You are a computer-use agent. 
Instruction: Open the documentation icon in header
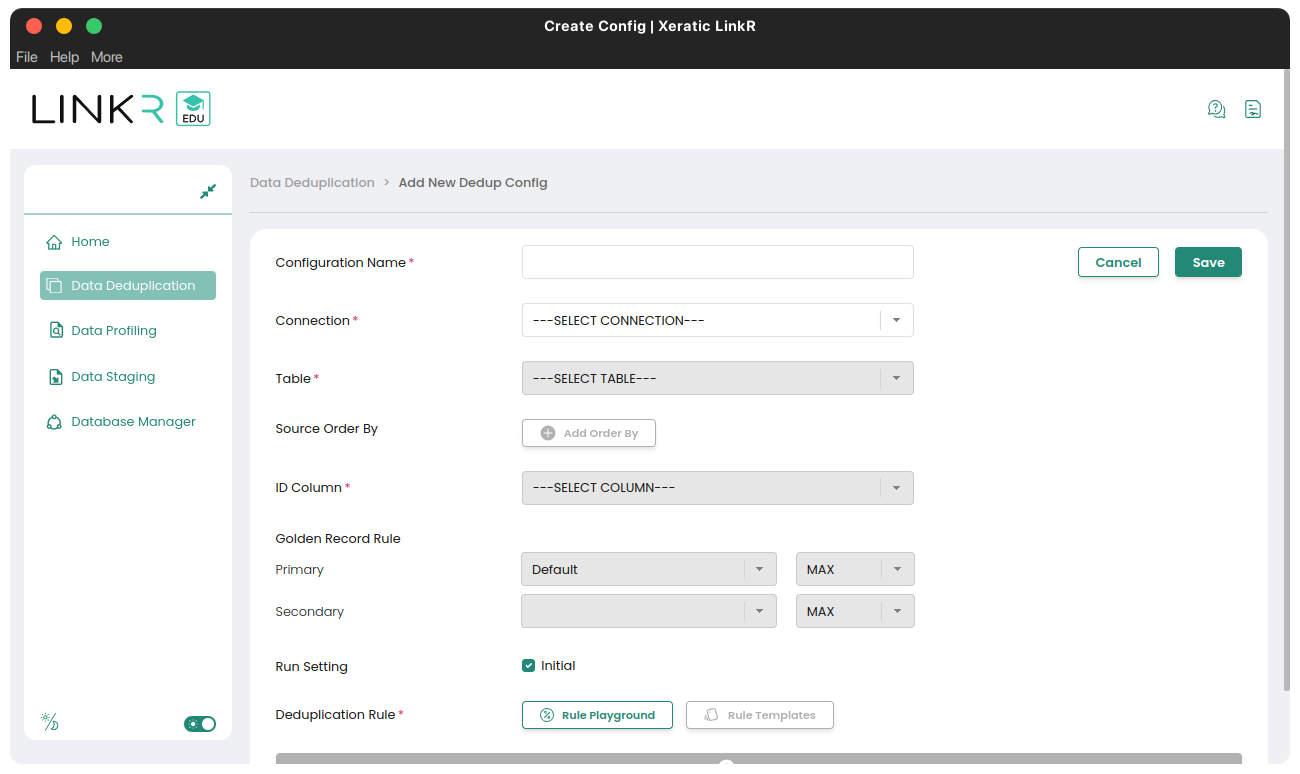[1252, 109]
